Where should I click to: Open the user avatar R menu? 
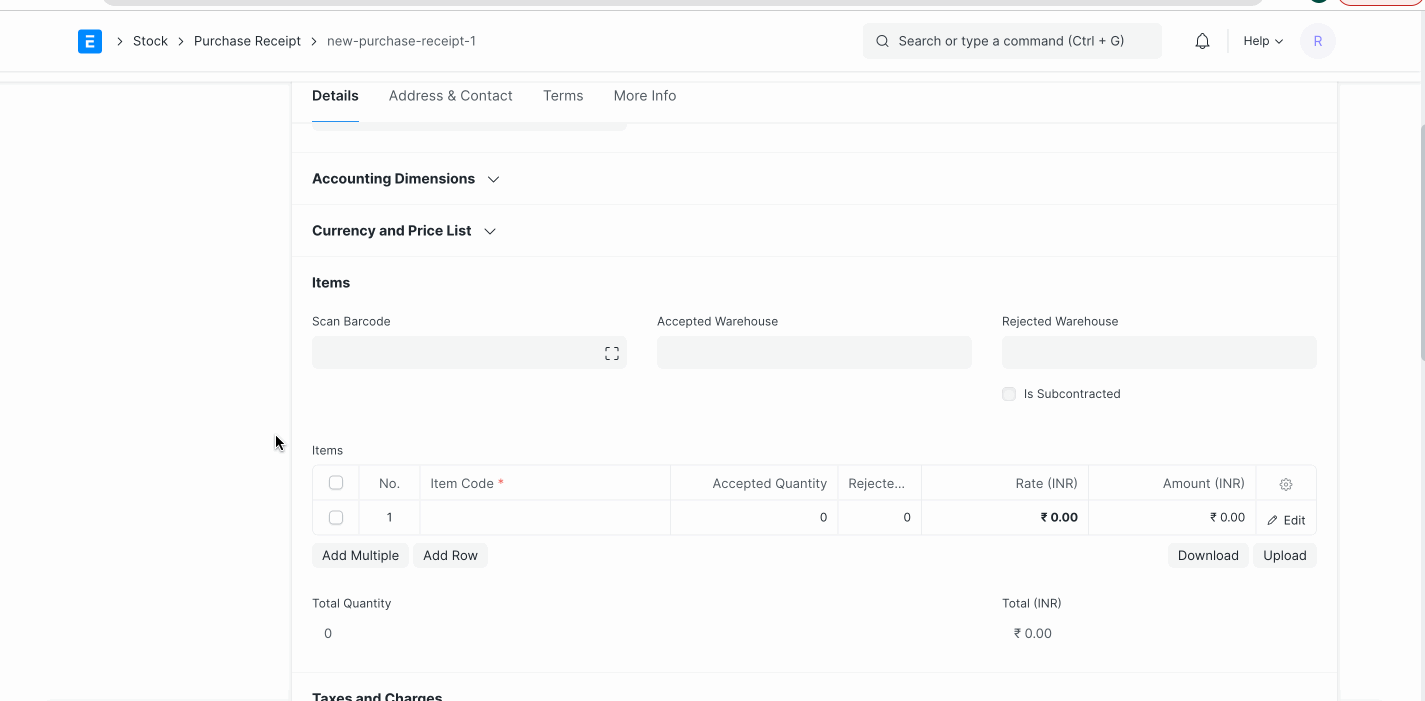tap(1317, 41)
